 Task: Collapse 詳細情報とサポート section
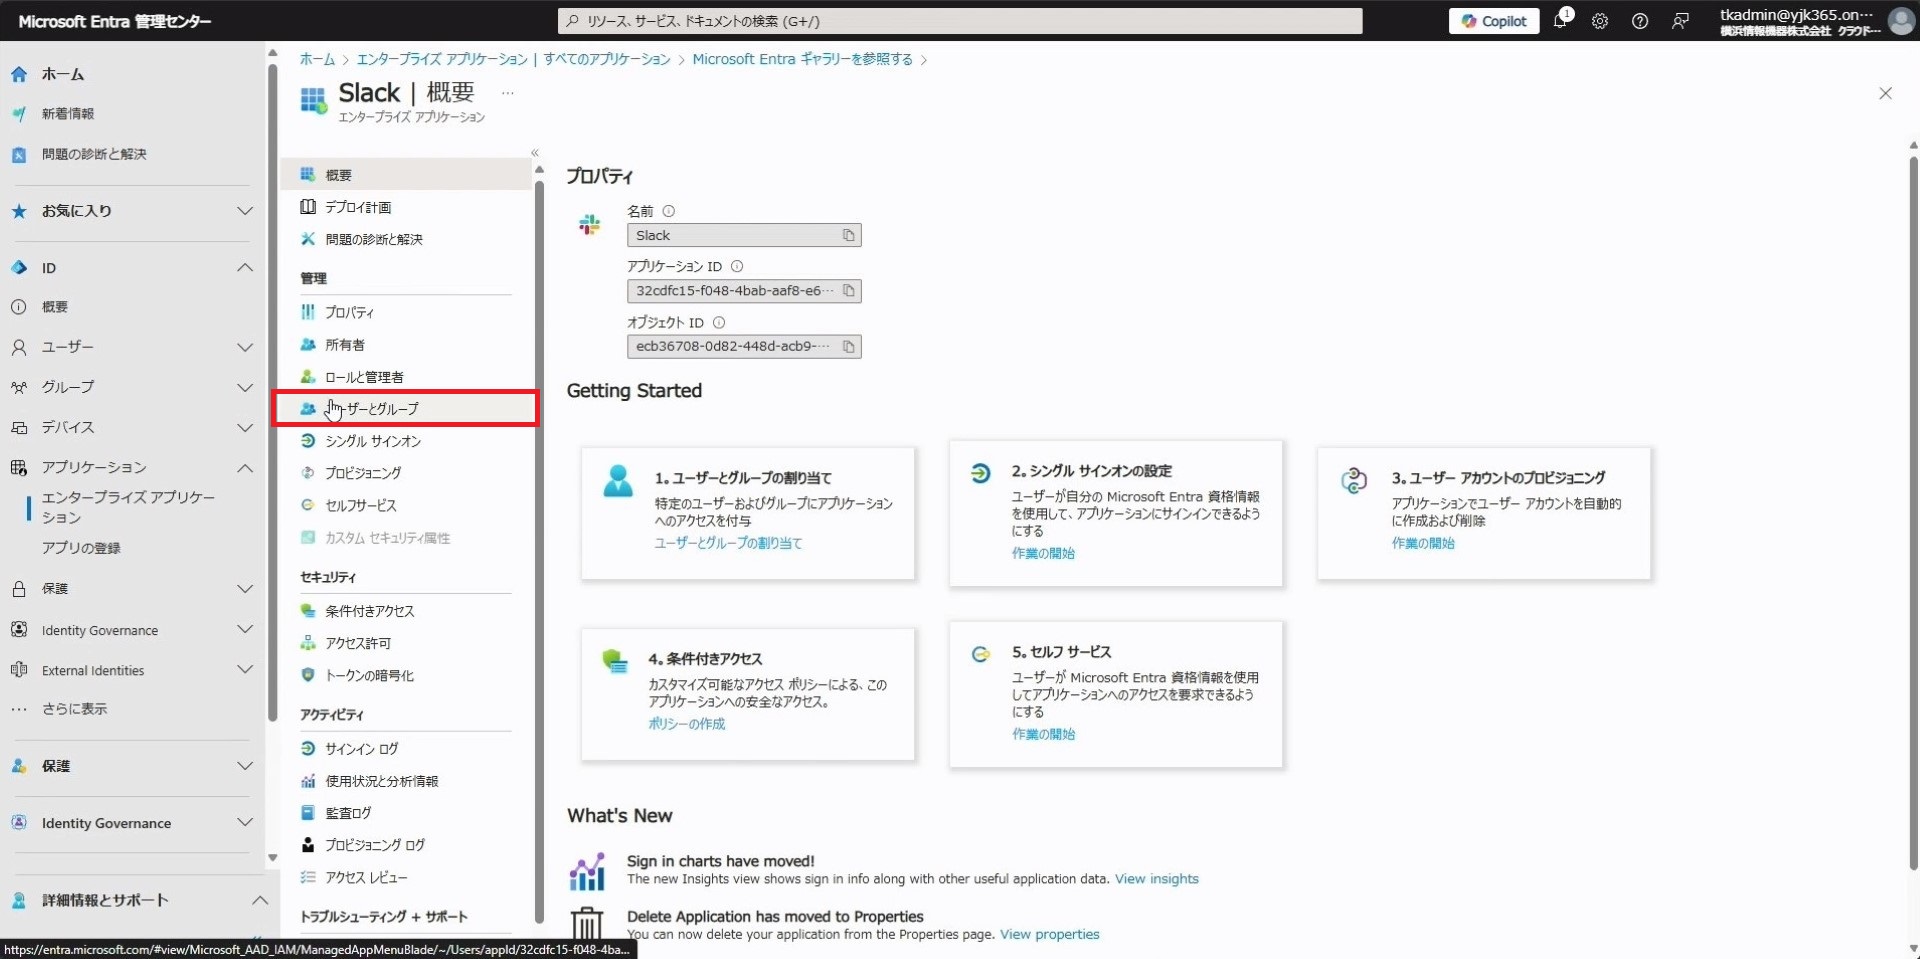tap(259, 900)
